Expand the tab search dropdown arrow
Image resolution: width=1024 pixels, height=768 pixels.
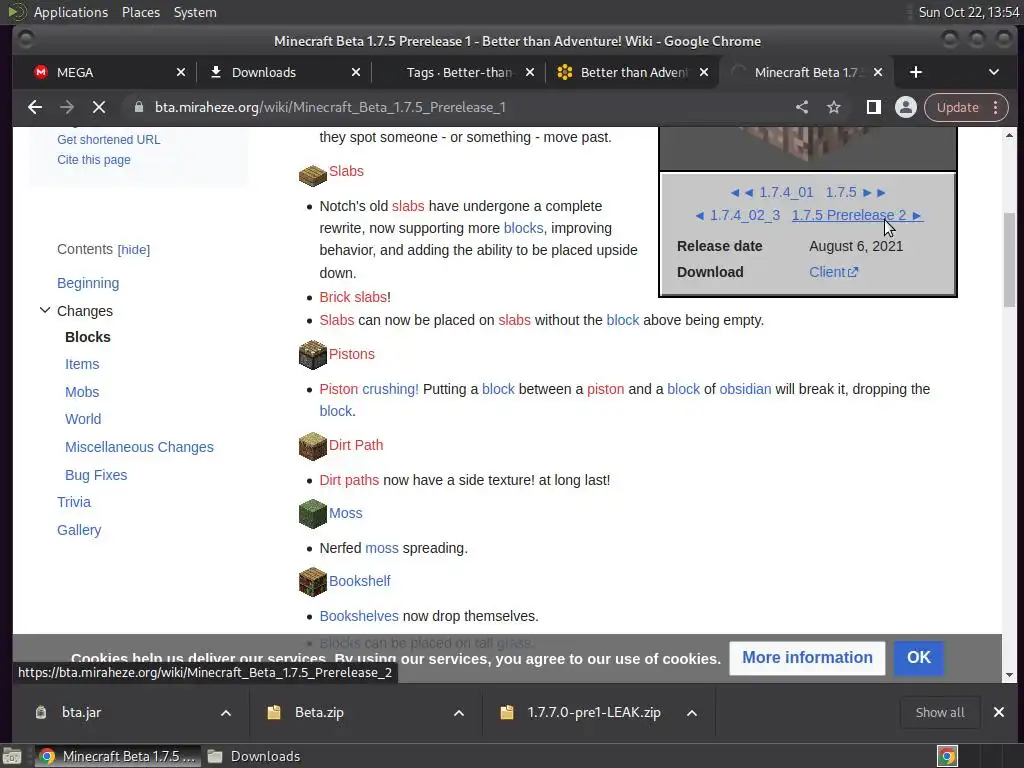tap(993, 72)
